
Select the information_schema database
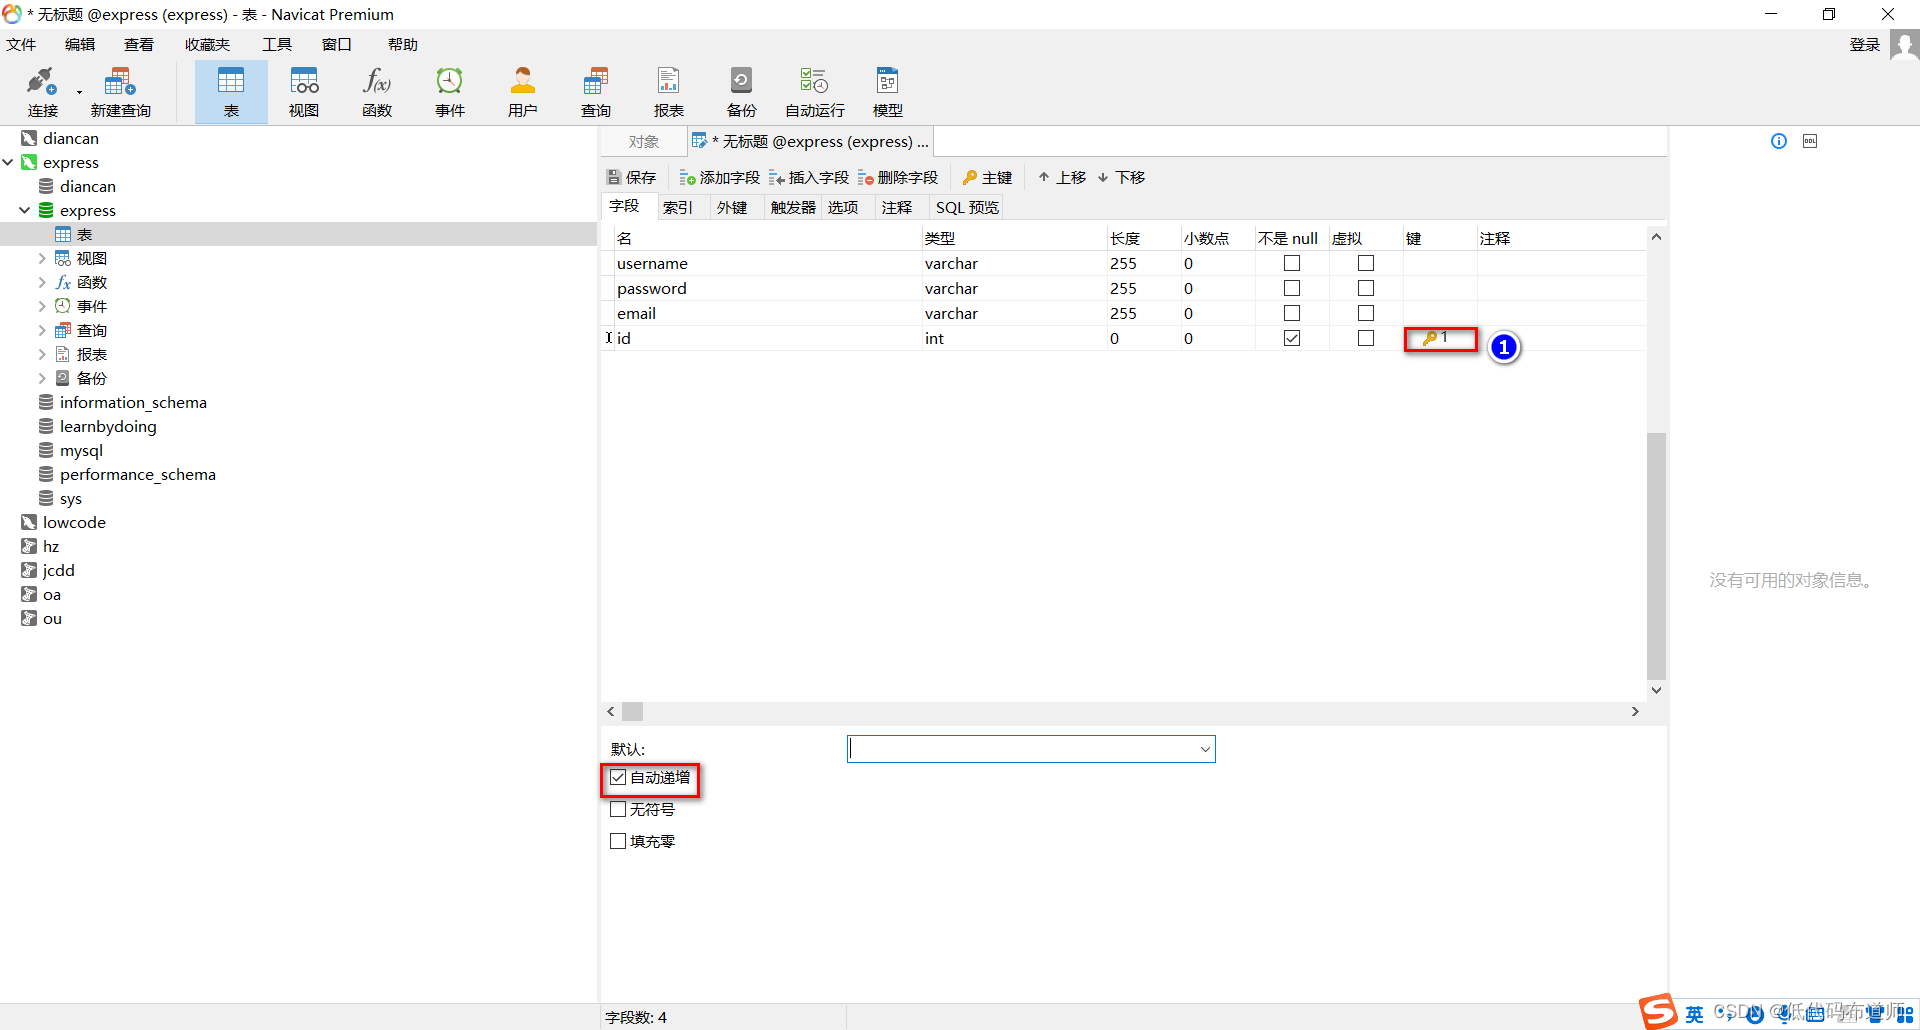133,402
